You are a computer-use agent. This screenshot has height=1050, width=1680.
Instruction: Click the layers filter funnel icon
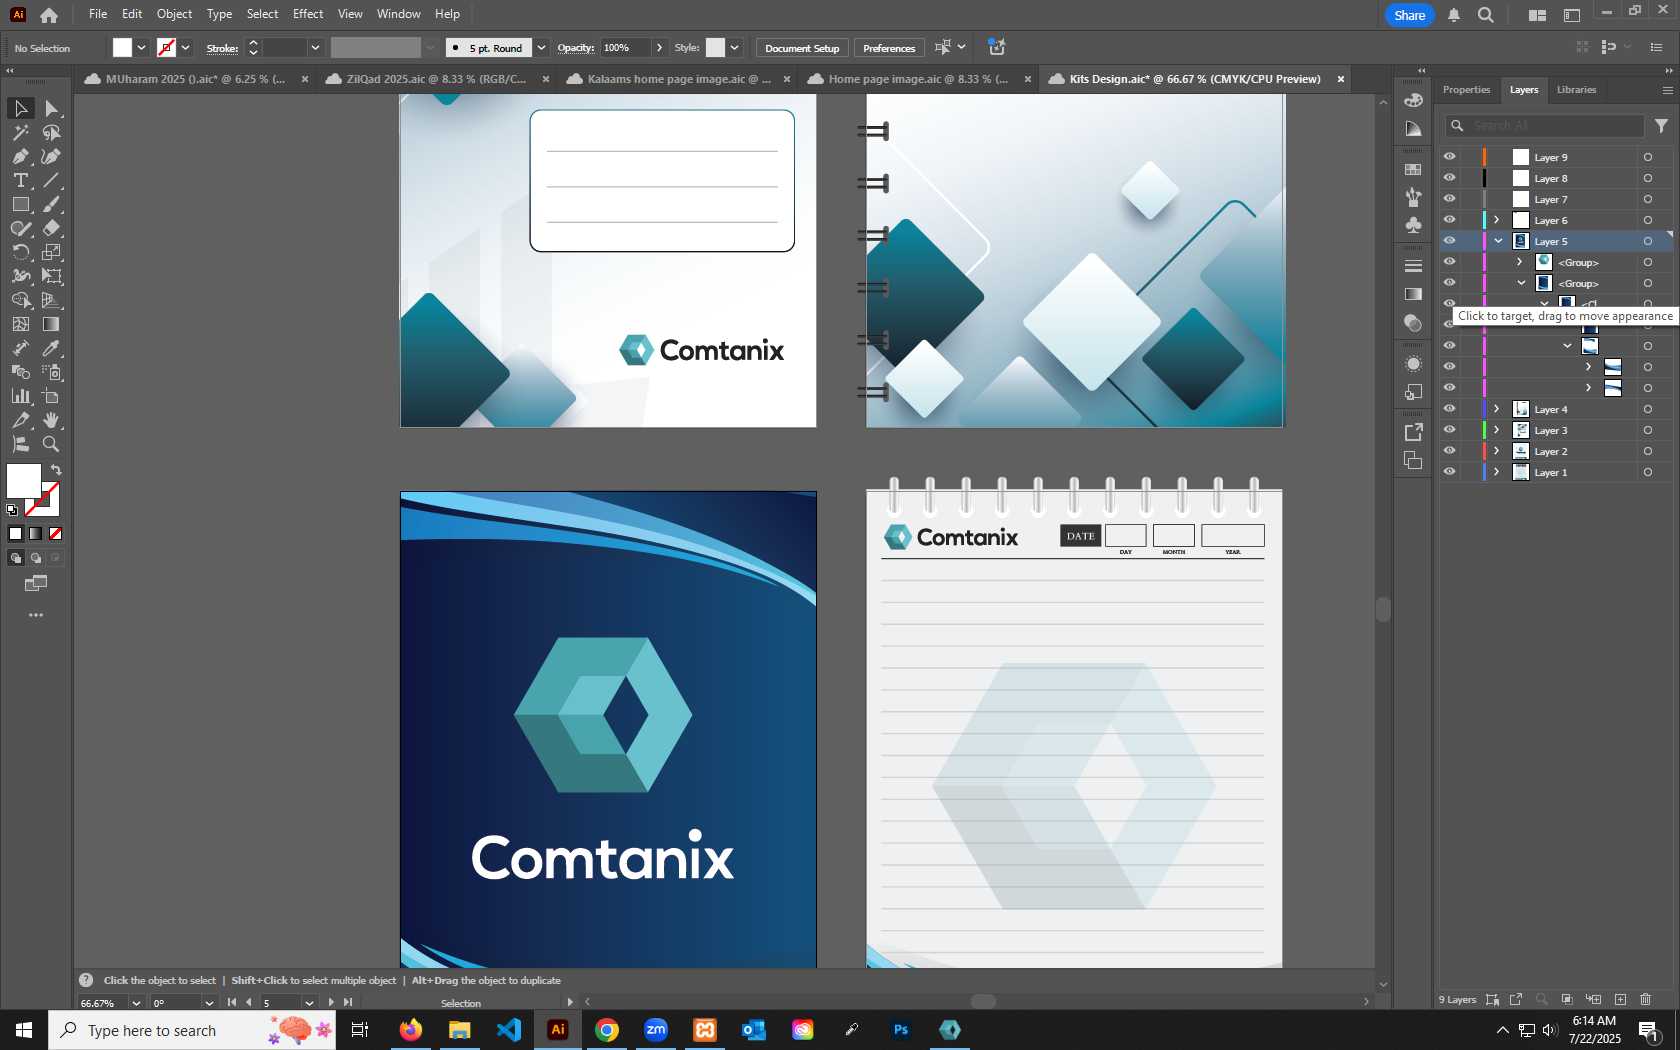pos(1661,126)
